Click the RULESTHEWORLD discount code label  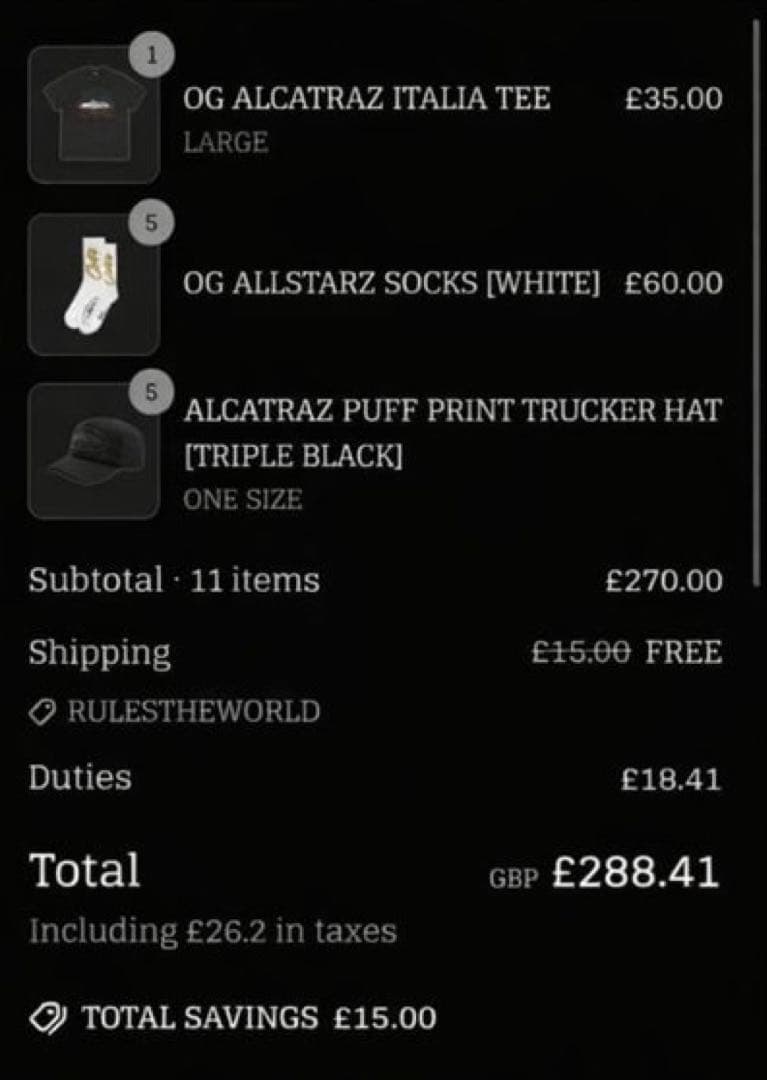coord(193,712)
